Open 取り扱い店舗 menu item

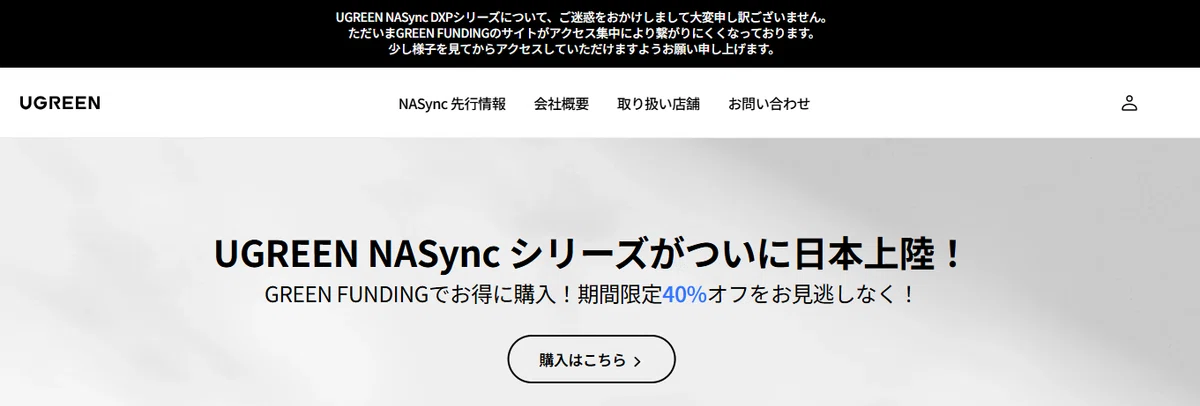658,103
